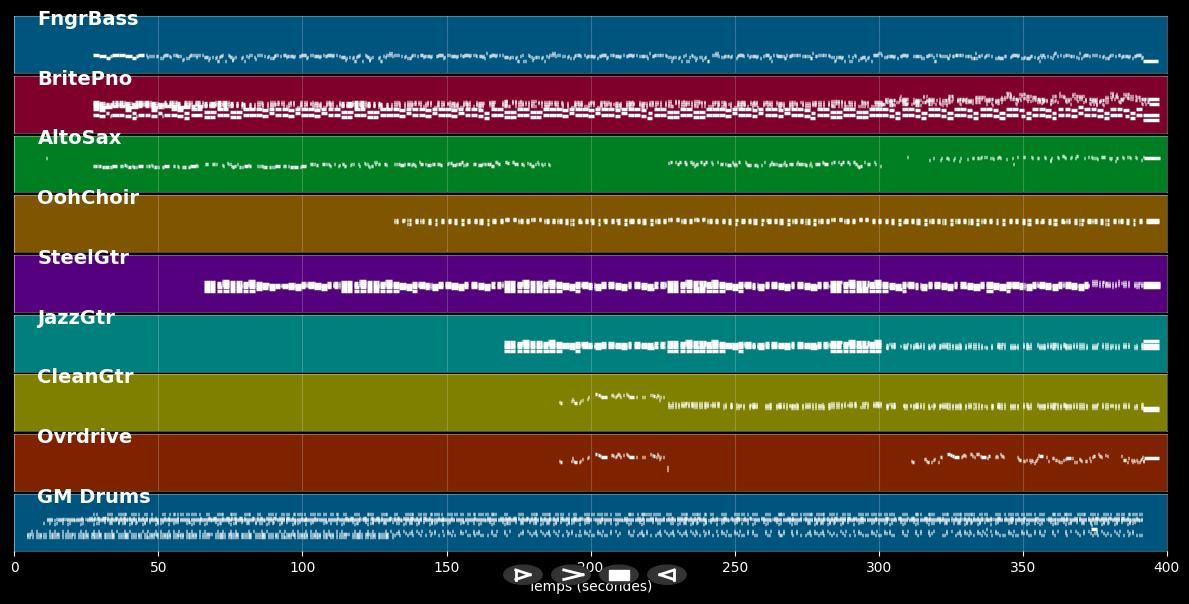
Task: Click inside the GM Drums pattern lane
Action: pyautogui.click(x=600, y=525)
